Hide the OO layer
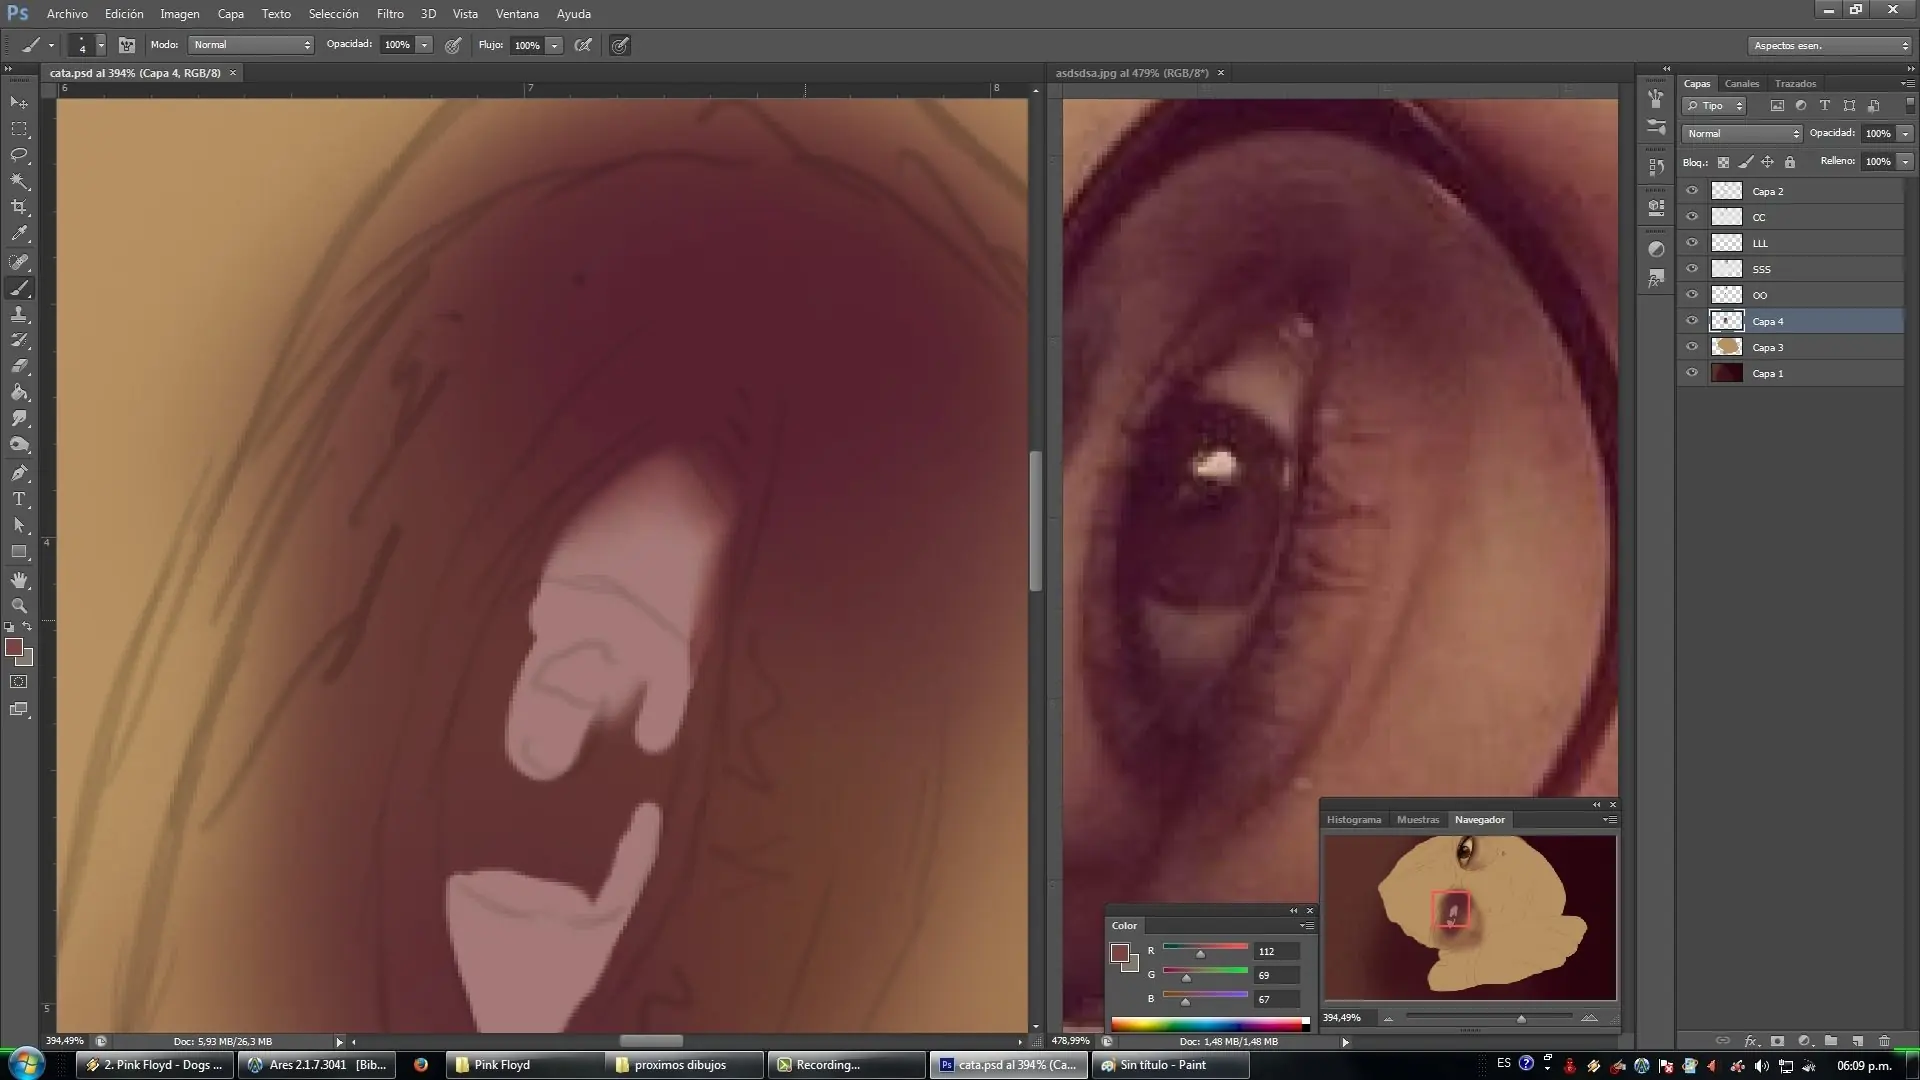Image resolution: width=1920 pixels, height=1080 pixels. (x=1692, y=295)
